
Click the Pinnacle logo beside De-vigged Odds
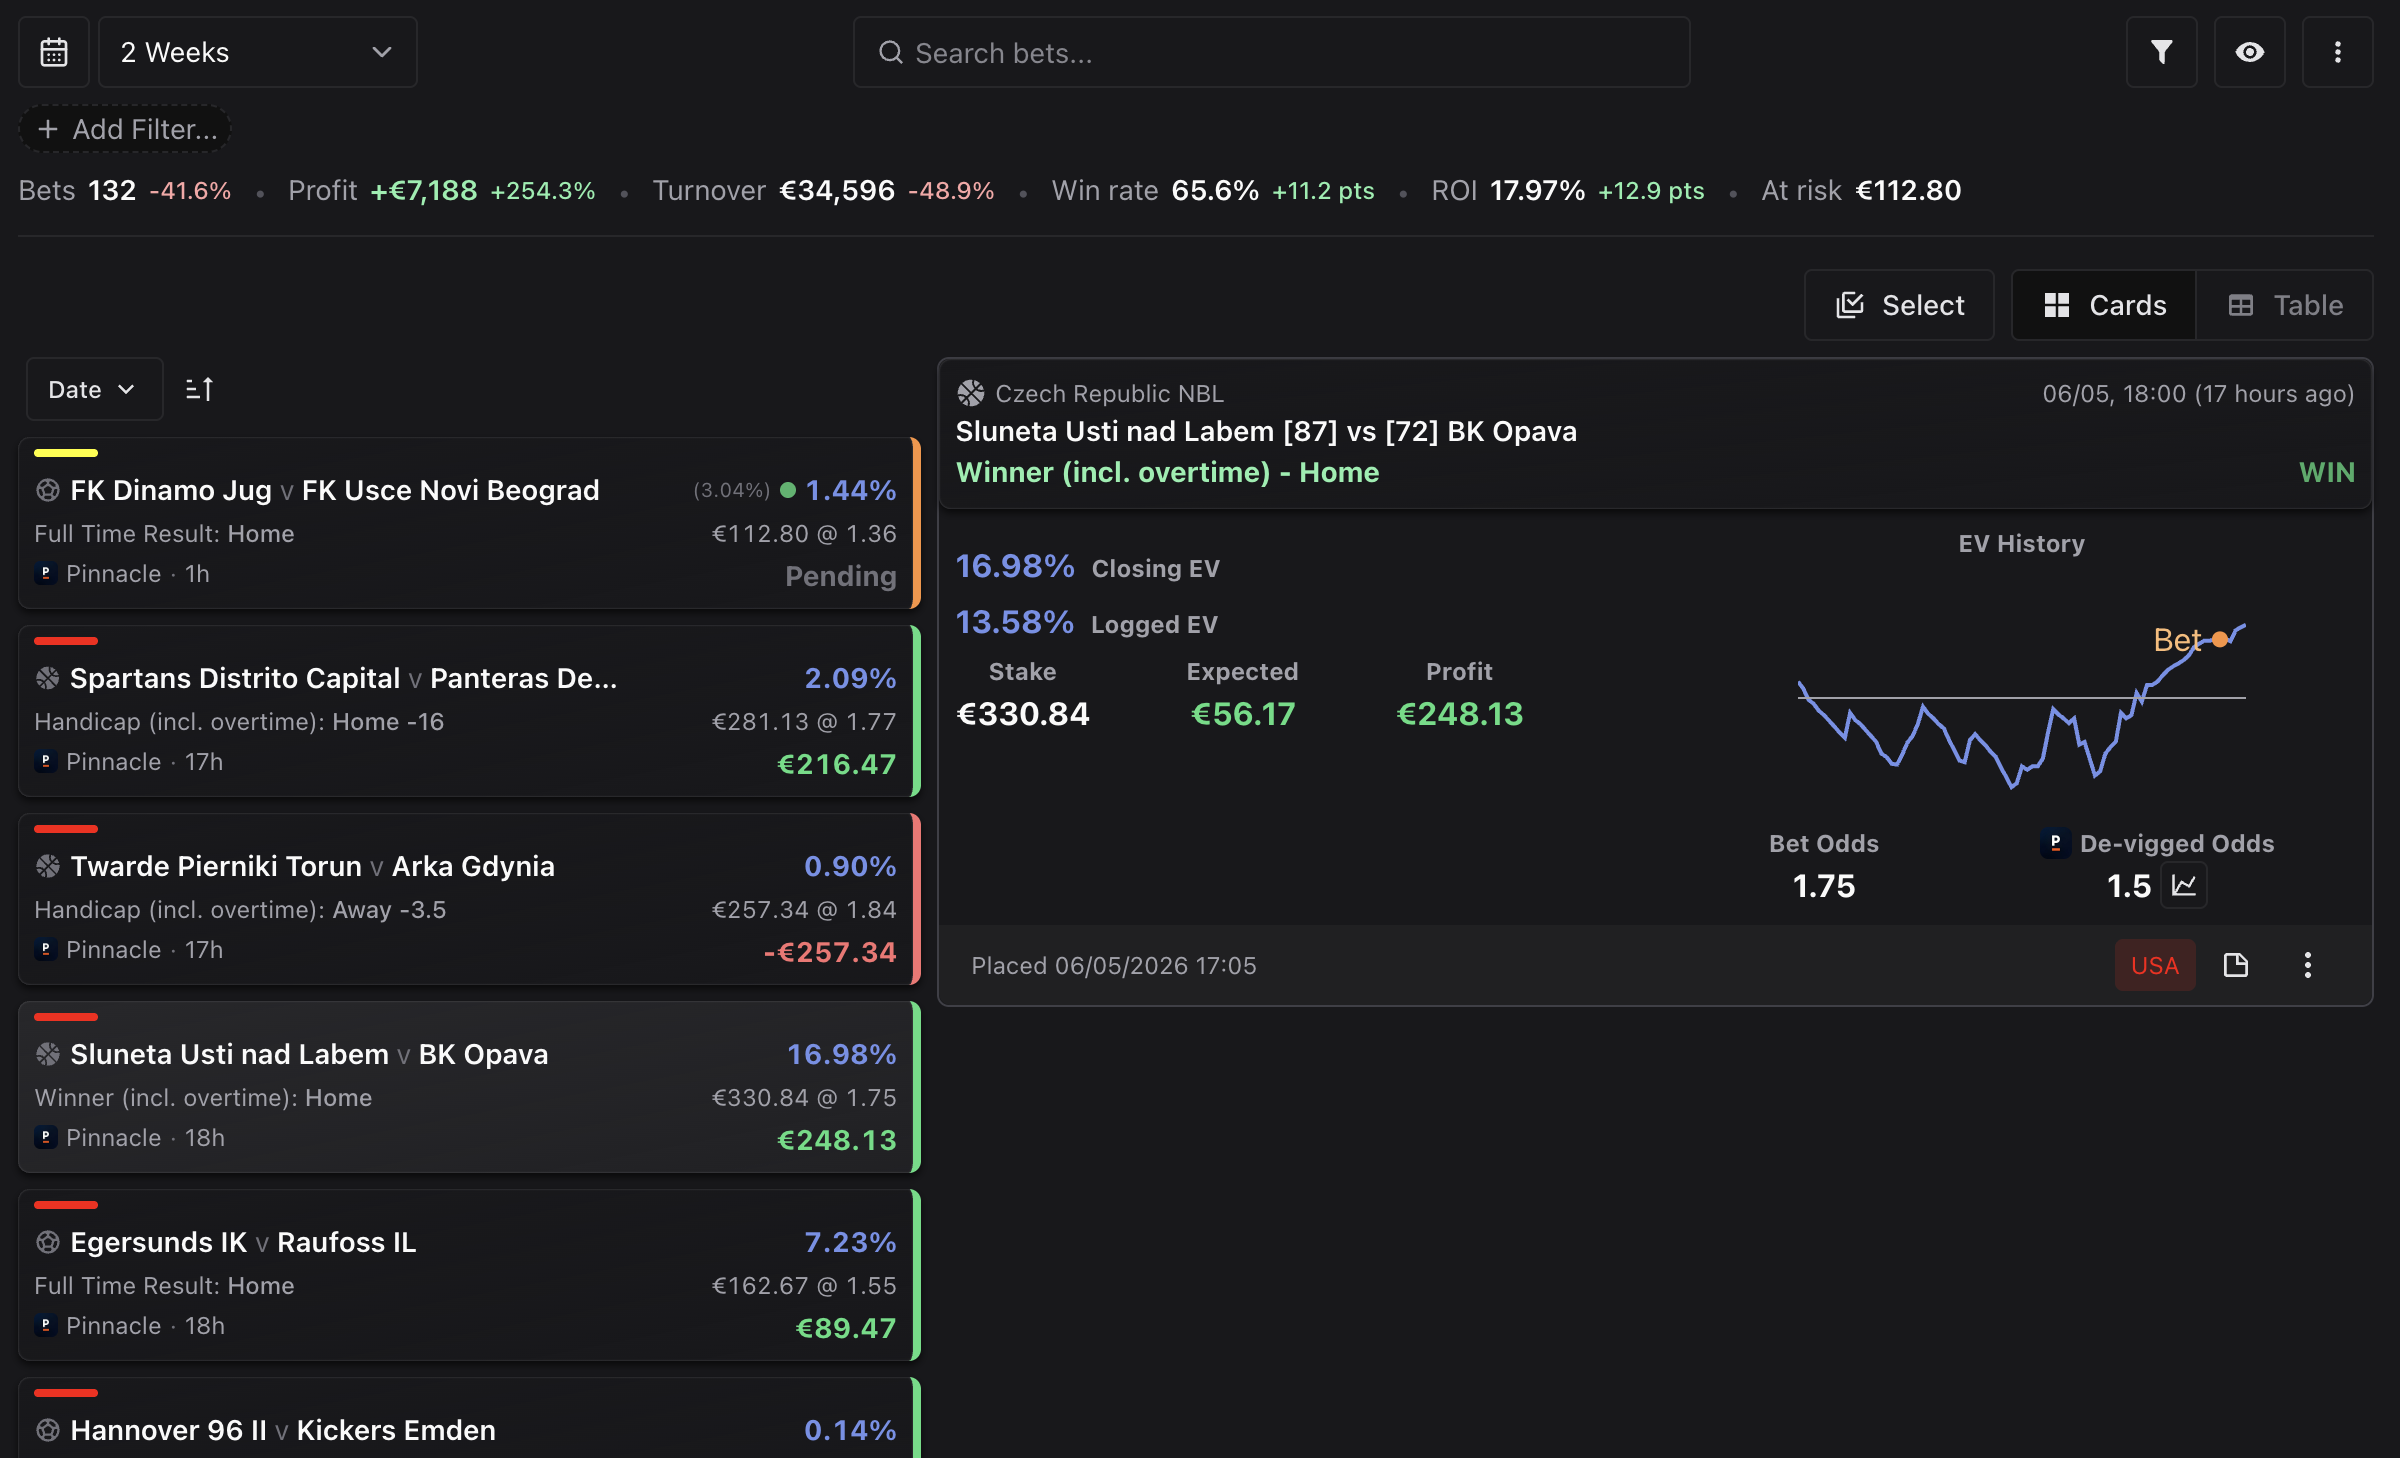[2055, 843]
